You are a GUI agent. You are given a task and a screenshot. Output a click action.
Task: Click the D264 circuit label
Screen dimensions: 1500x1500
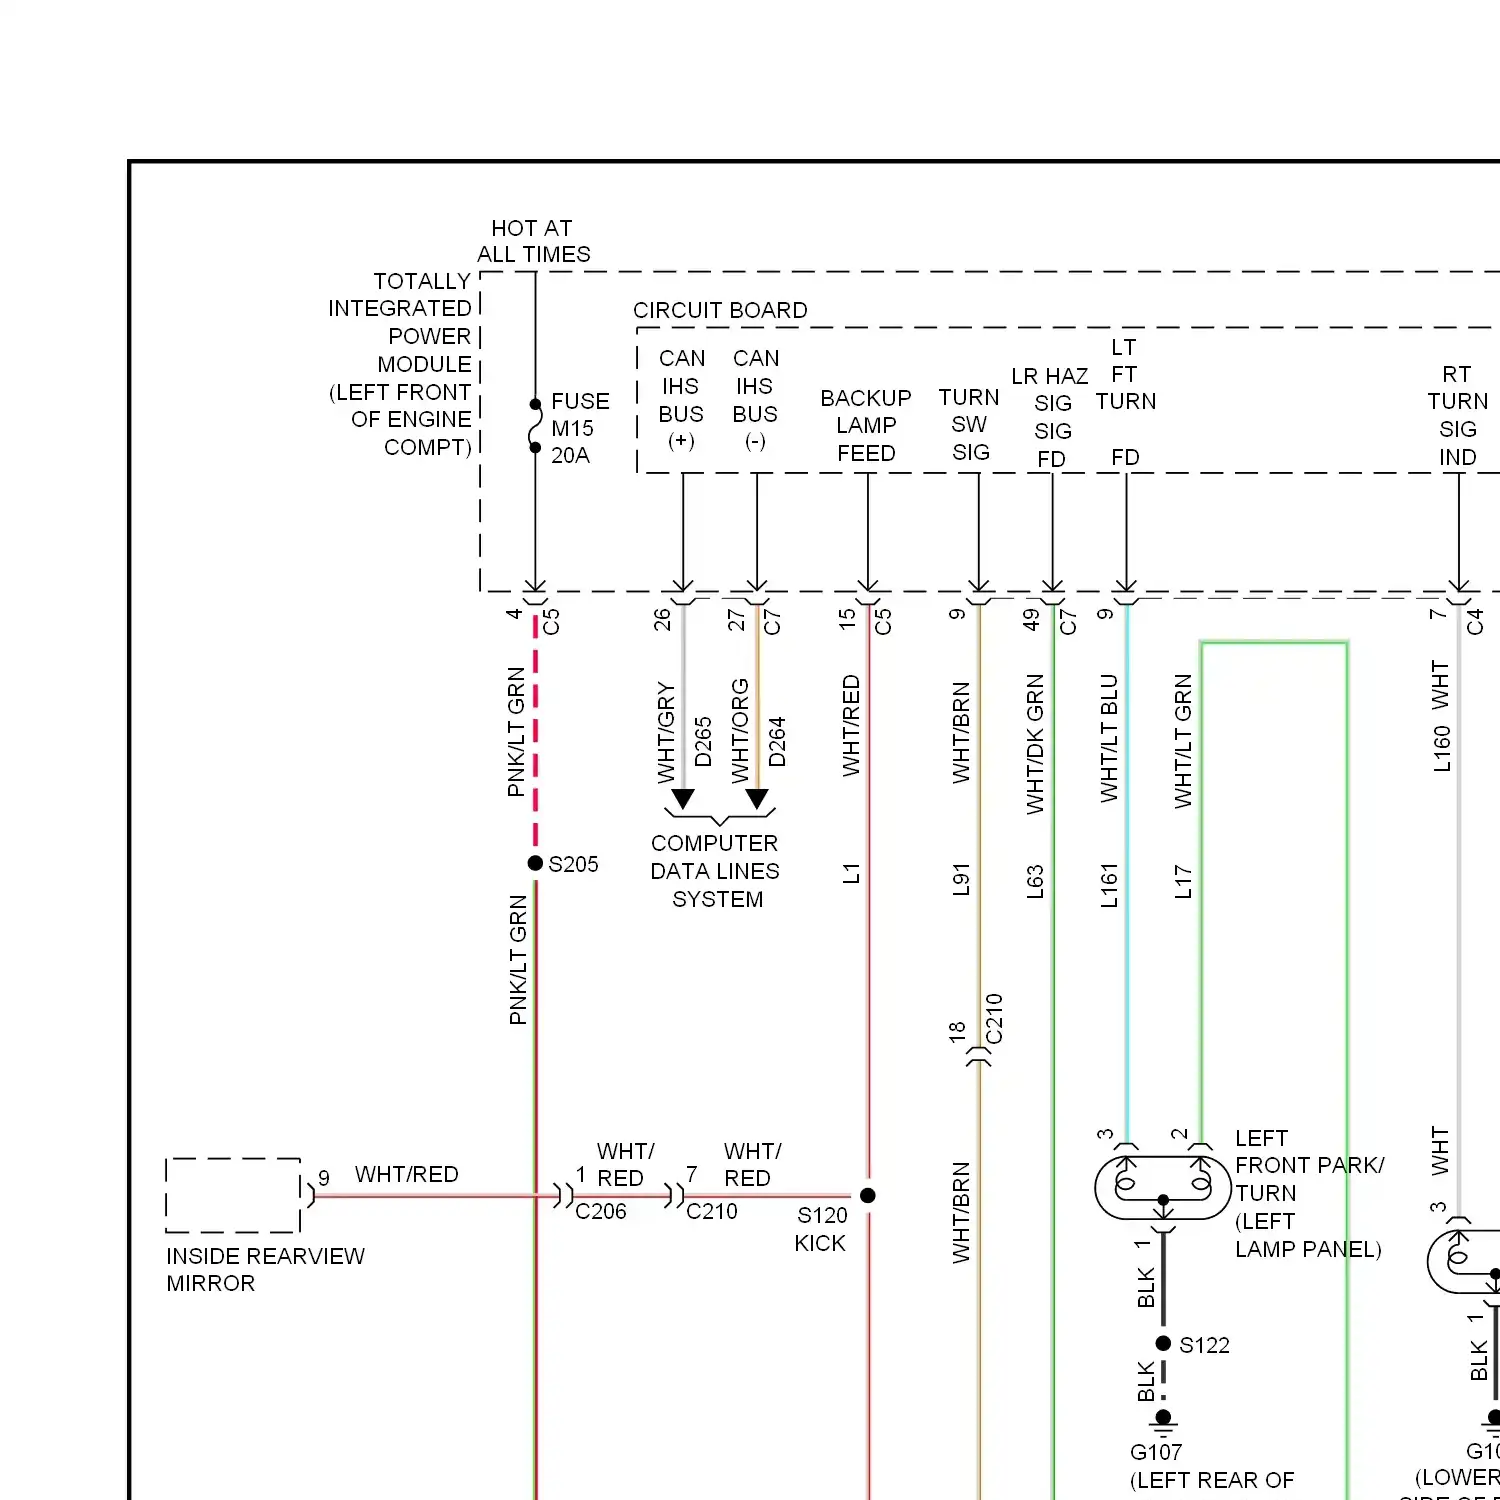(777, 742)
